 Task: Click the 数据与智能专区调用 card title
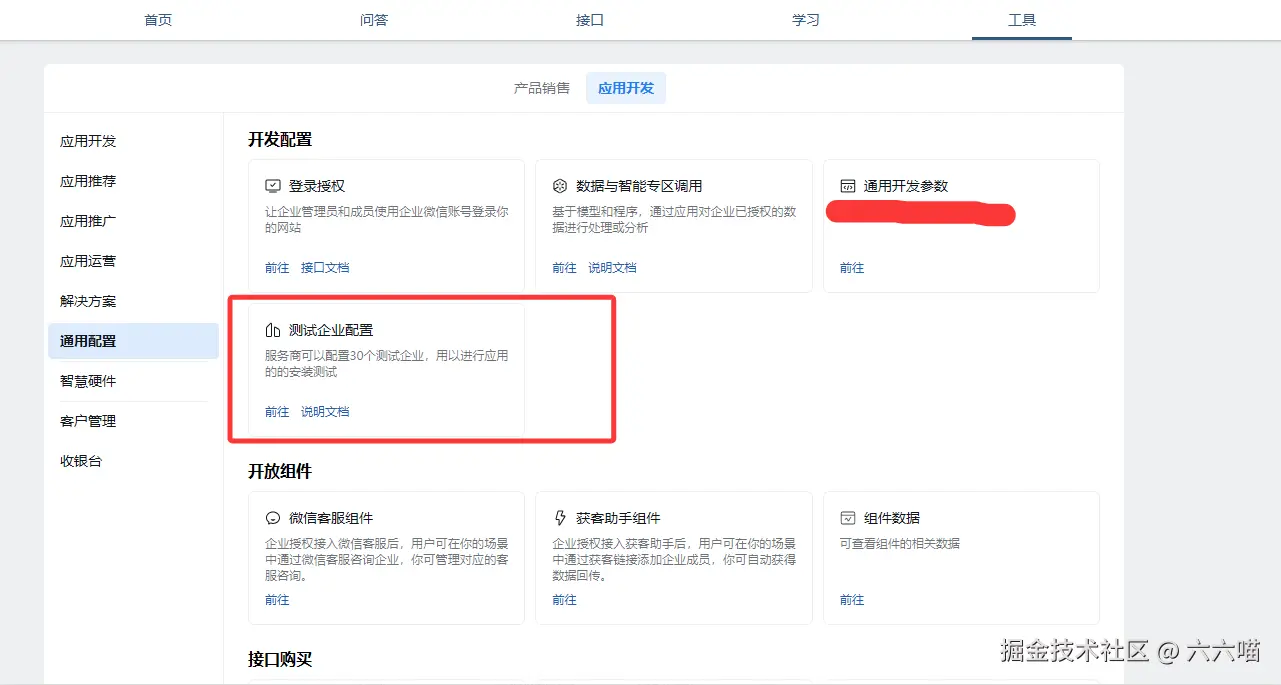pos(639,186)
